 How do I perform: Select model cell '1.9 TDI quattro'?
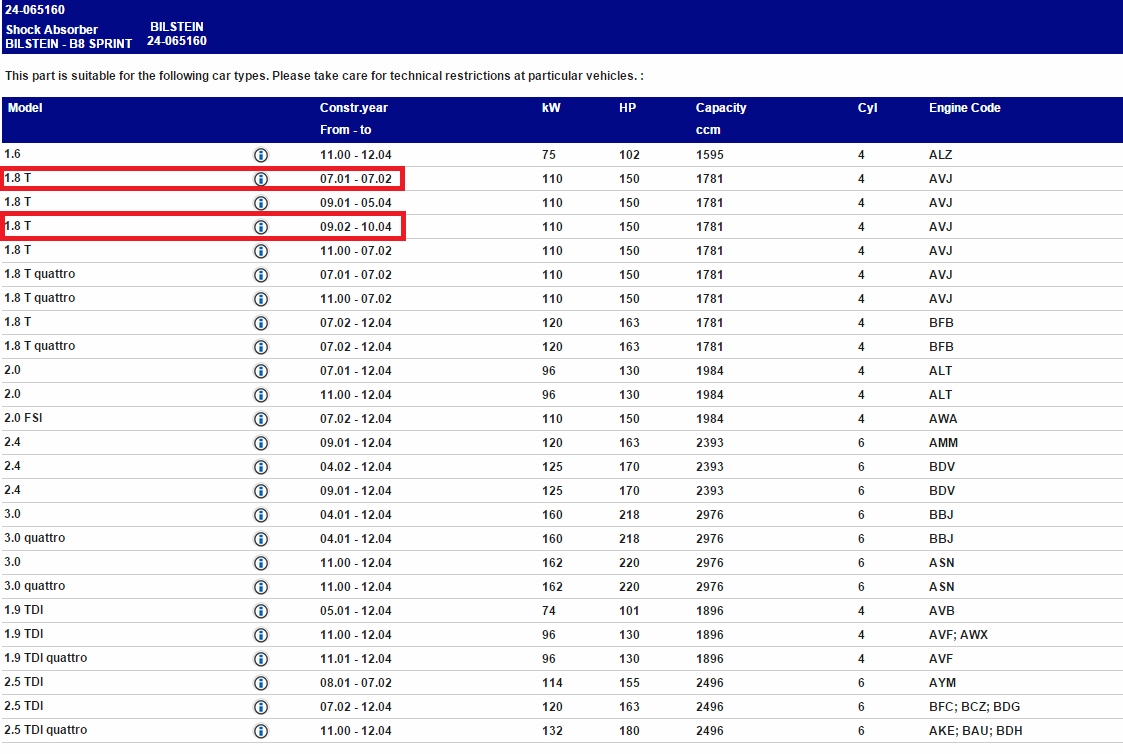click(x=46, y=658)
